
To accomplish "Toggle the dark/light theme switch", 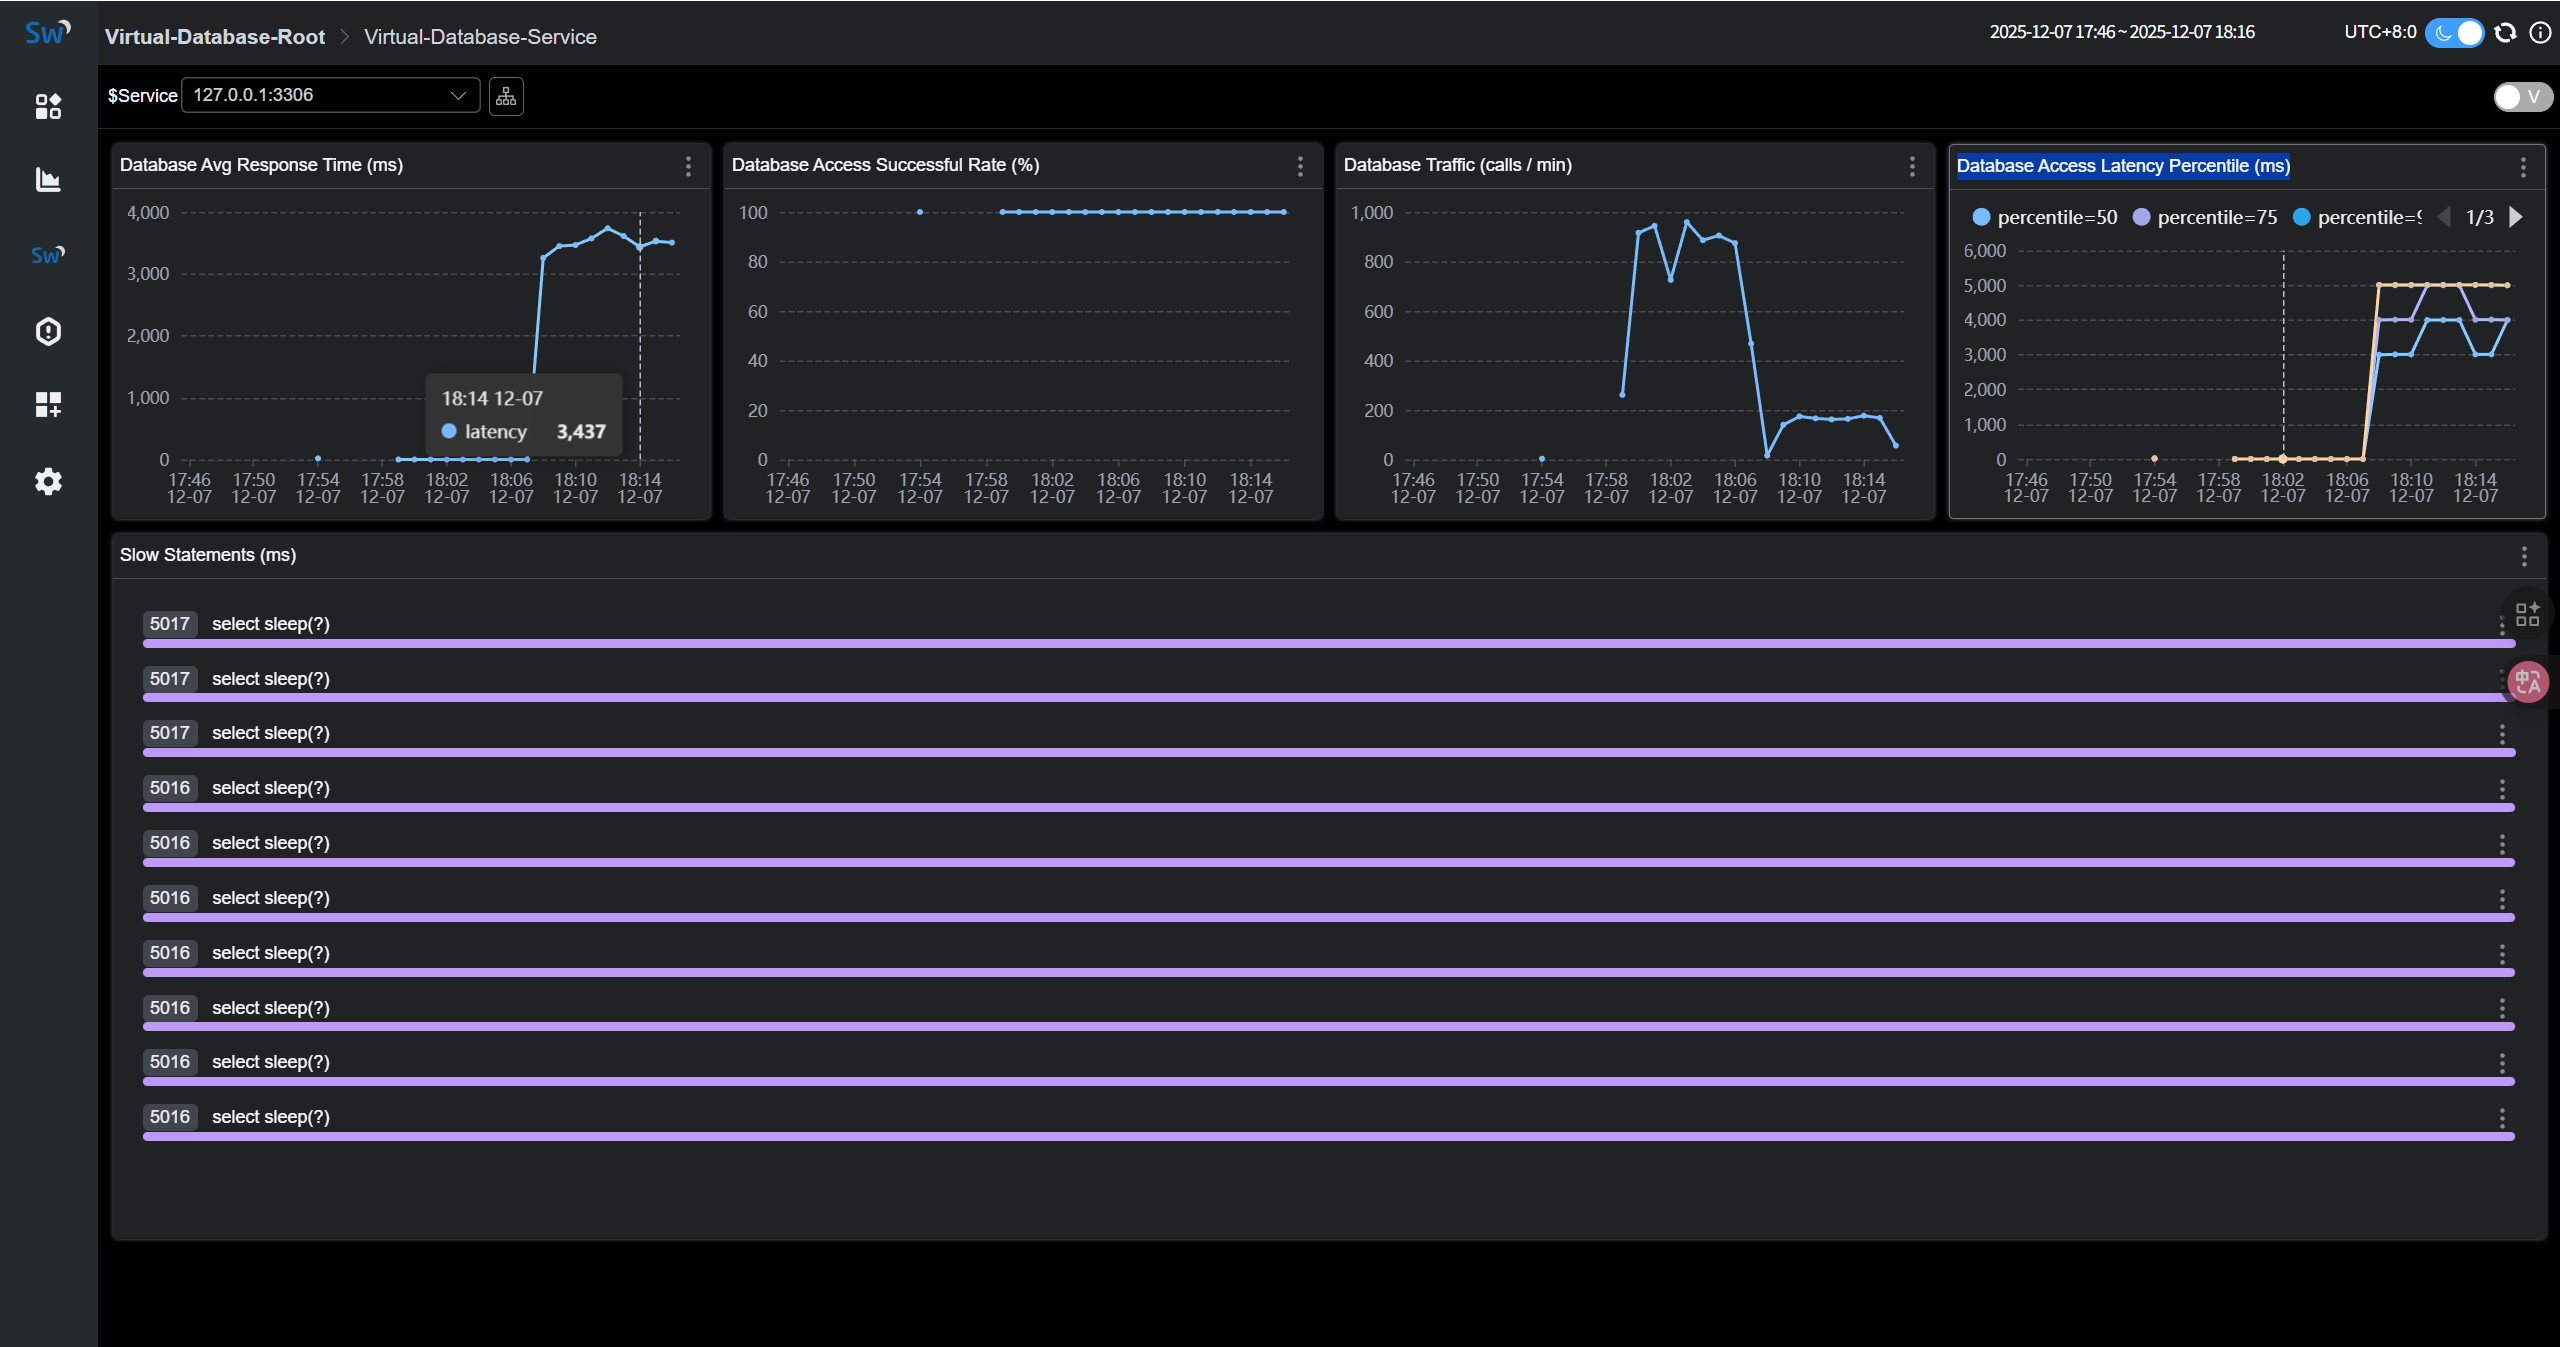I will [x=2455, y=33].
